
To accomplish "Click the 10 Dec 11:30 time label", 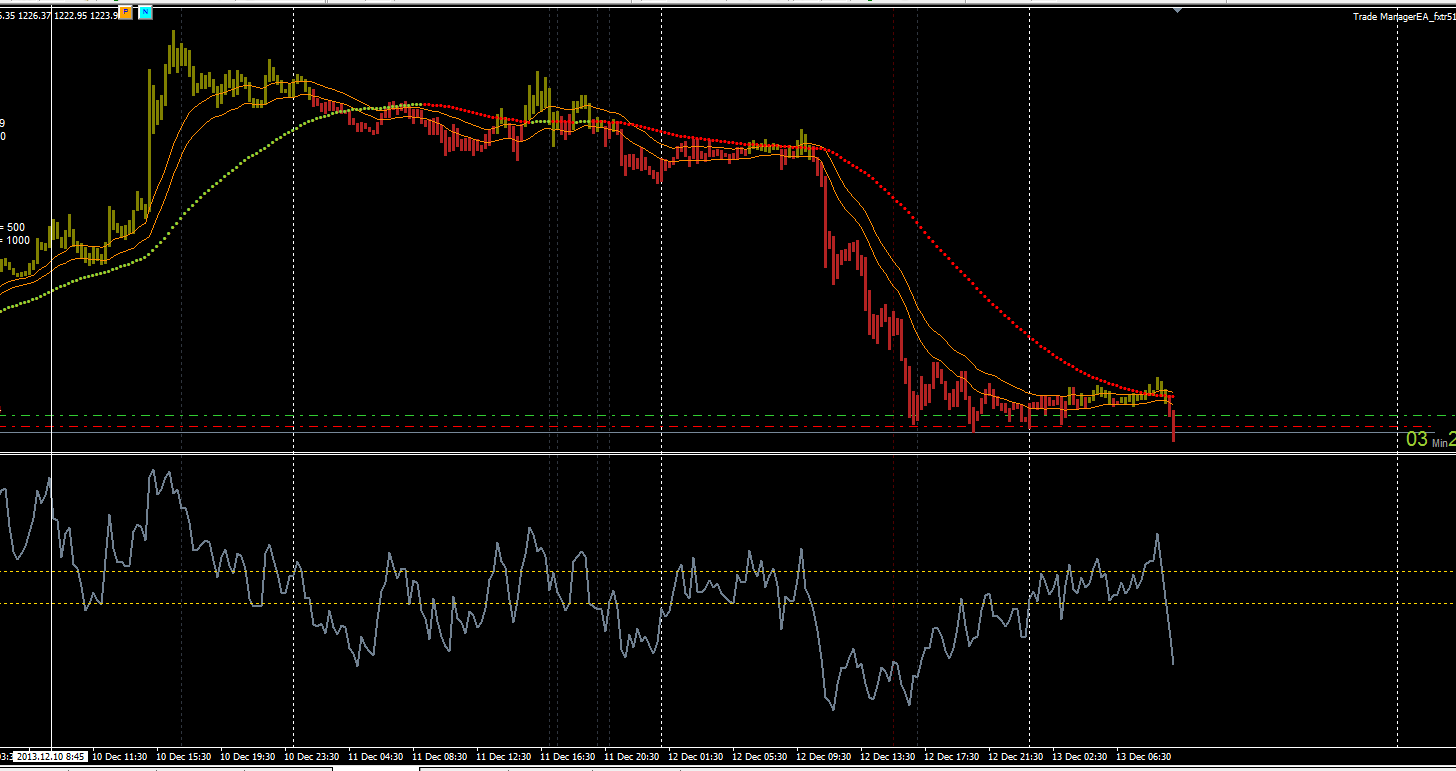I will [x=119, y=757].
